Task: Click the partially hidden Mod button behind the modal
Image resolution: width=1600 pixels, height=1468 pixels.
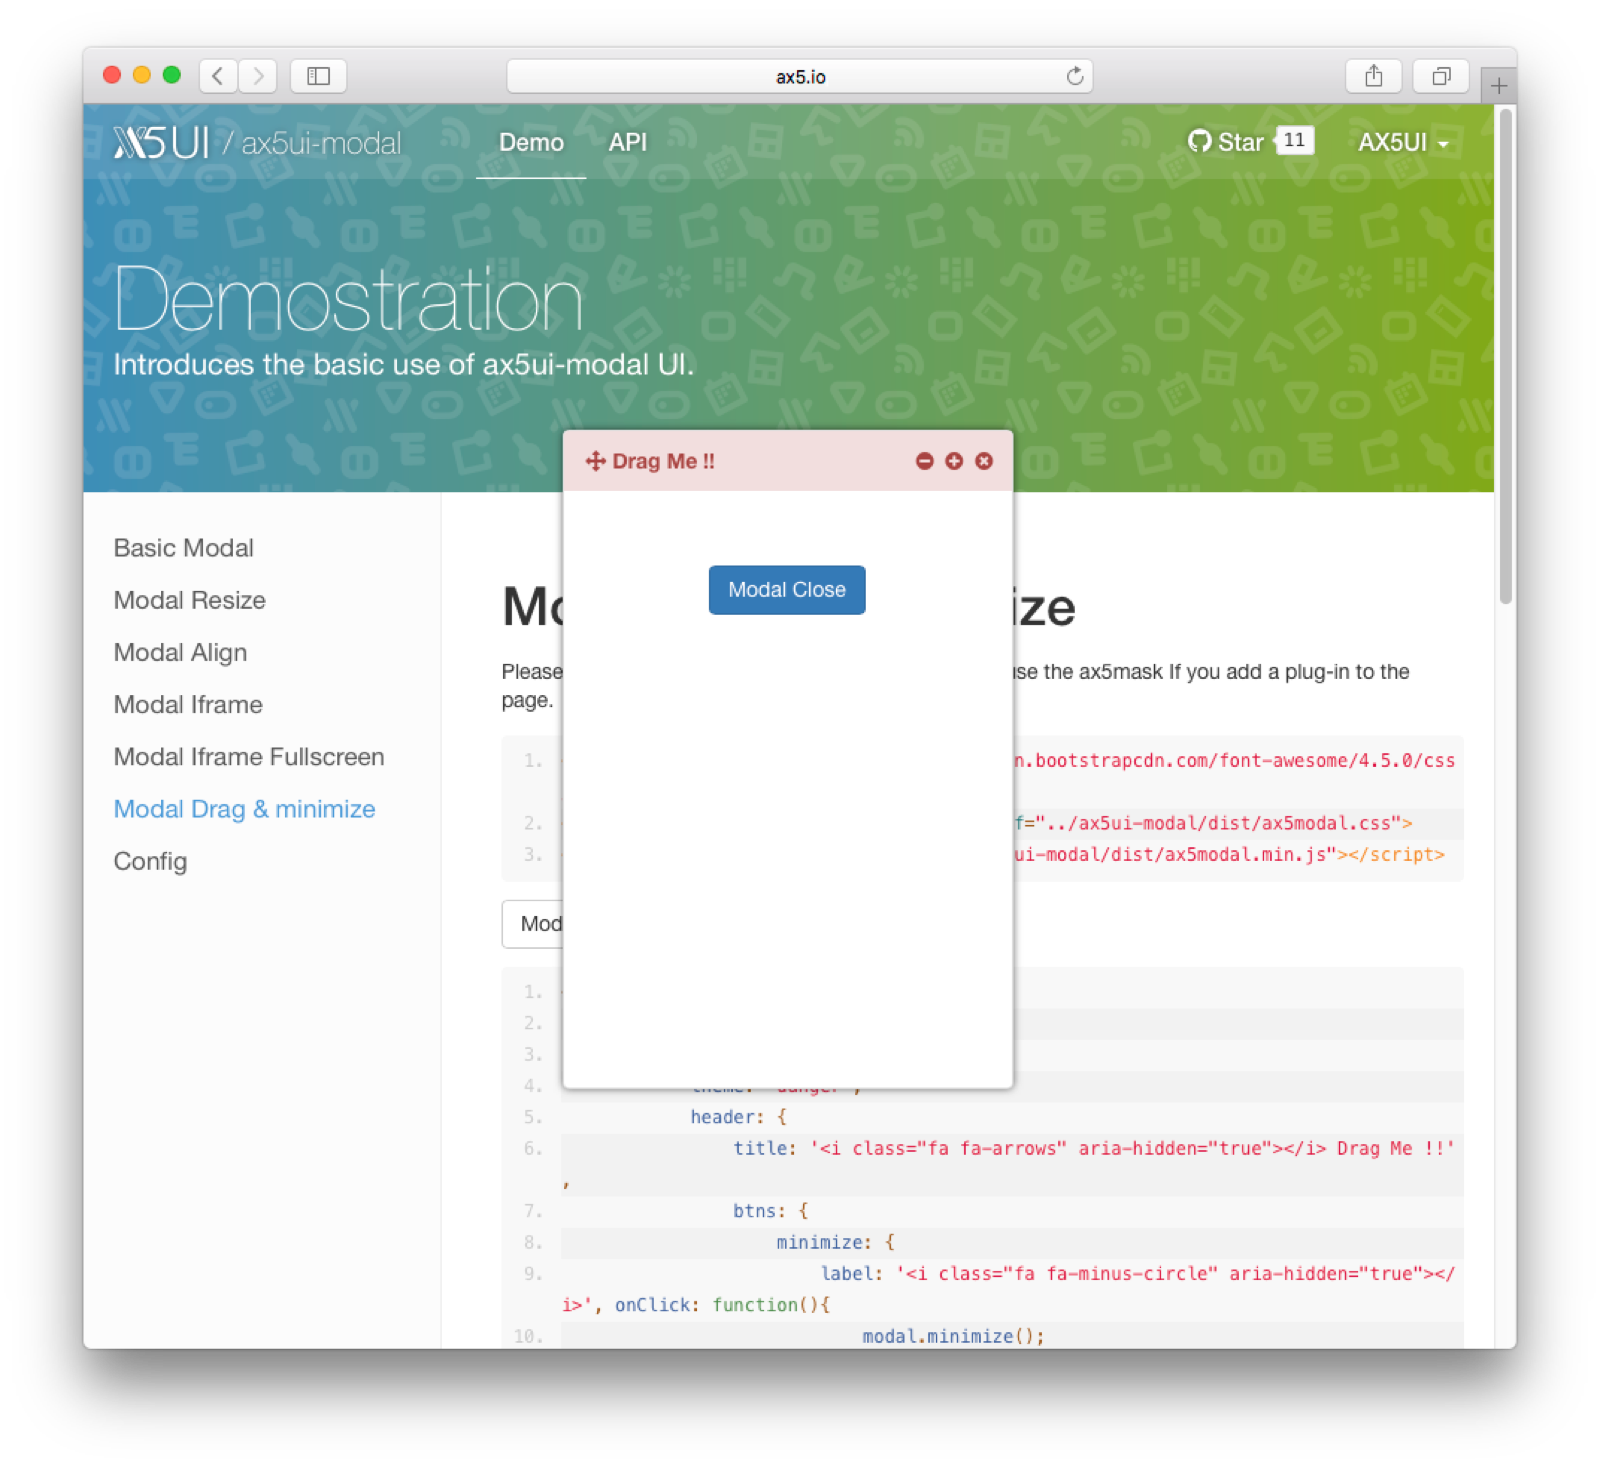Action: pos(533,924)
